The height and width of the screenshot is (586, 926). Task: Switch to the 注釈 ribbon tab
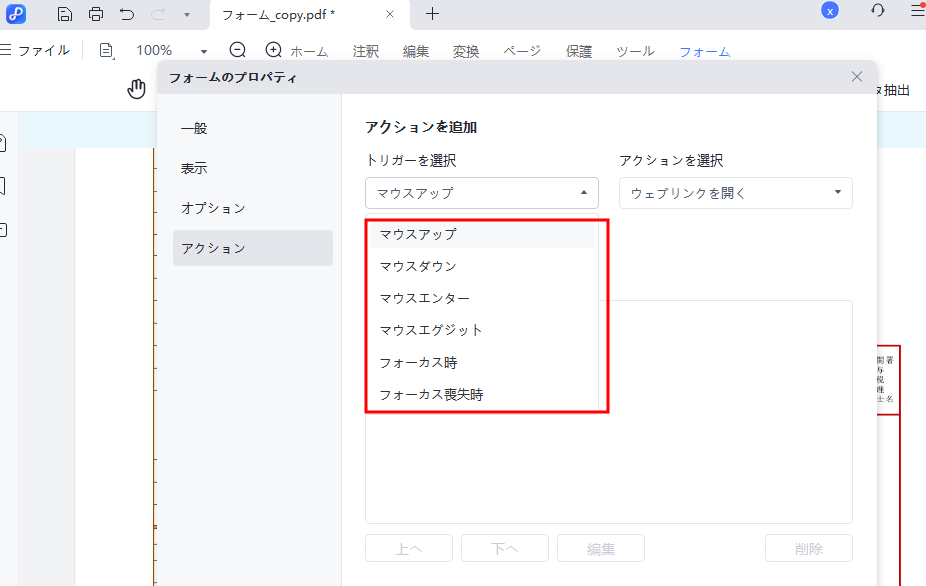pos(365,51)
